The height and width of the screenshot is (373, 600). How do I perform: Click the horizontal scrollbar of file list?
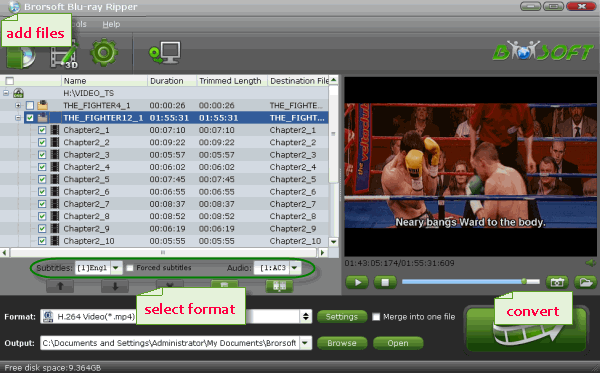pos(163,252)
